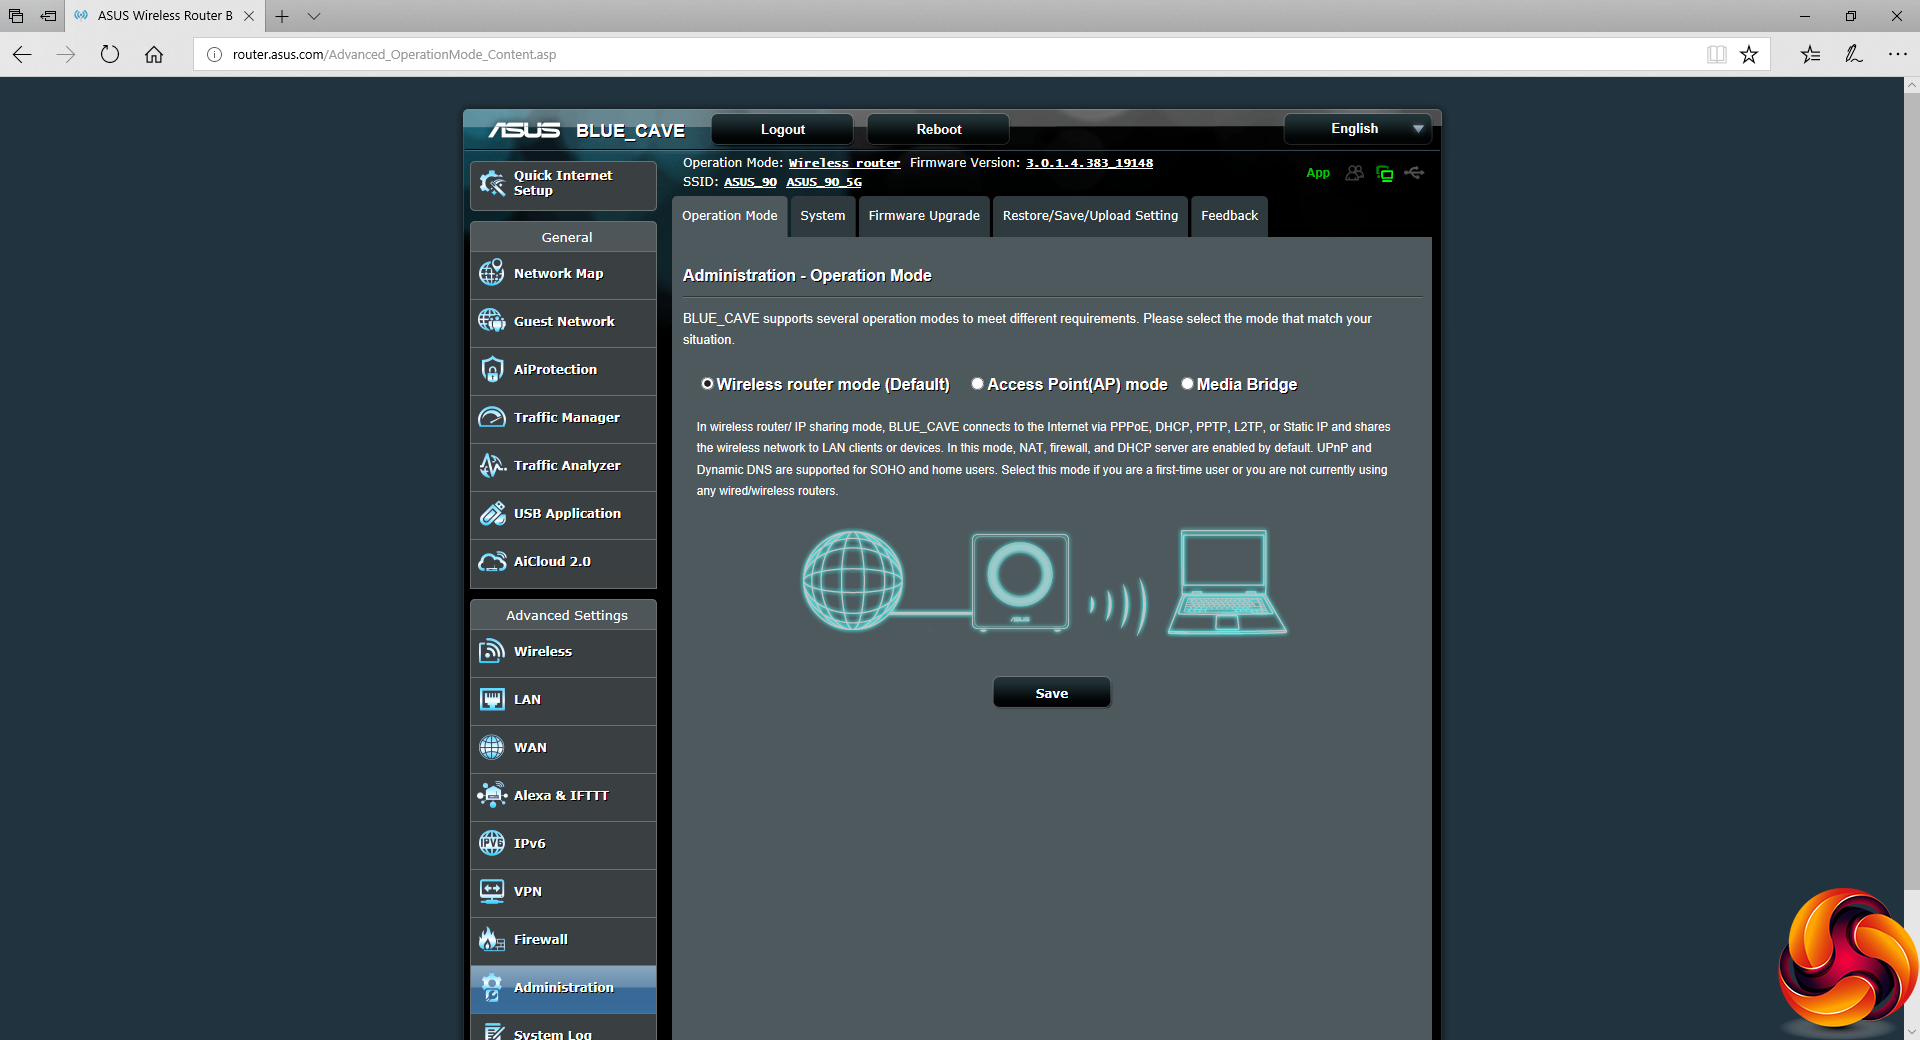Open the Feedback tab
This screenshot has width=1920, height=1040.
(1230, 216)
